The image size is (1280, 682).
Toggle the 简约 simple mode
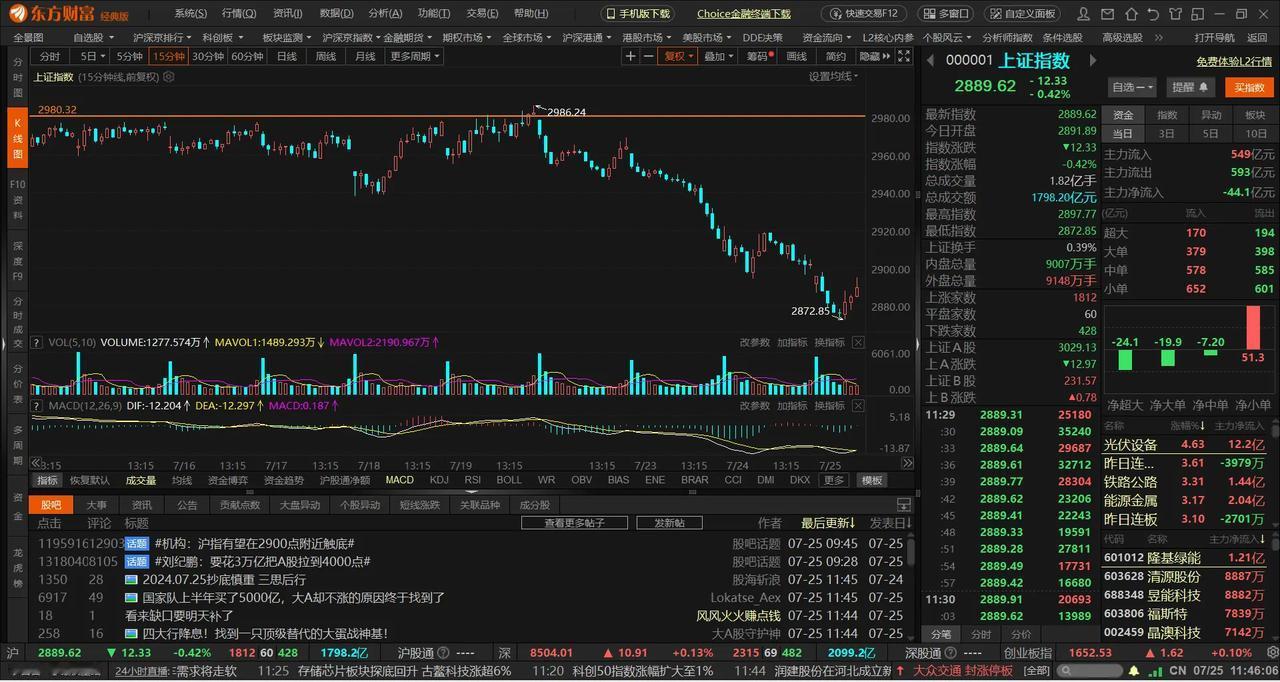[836, 56]
